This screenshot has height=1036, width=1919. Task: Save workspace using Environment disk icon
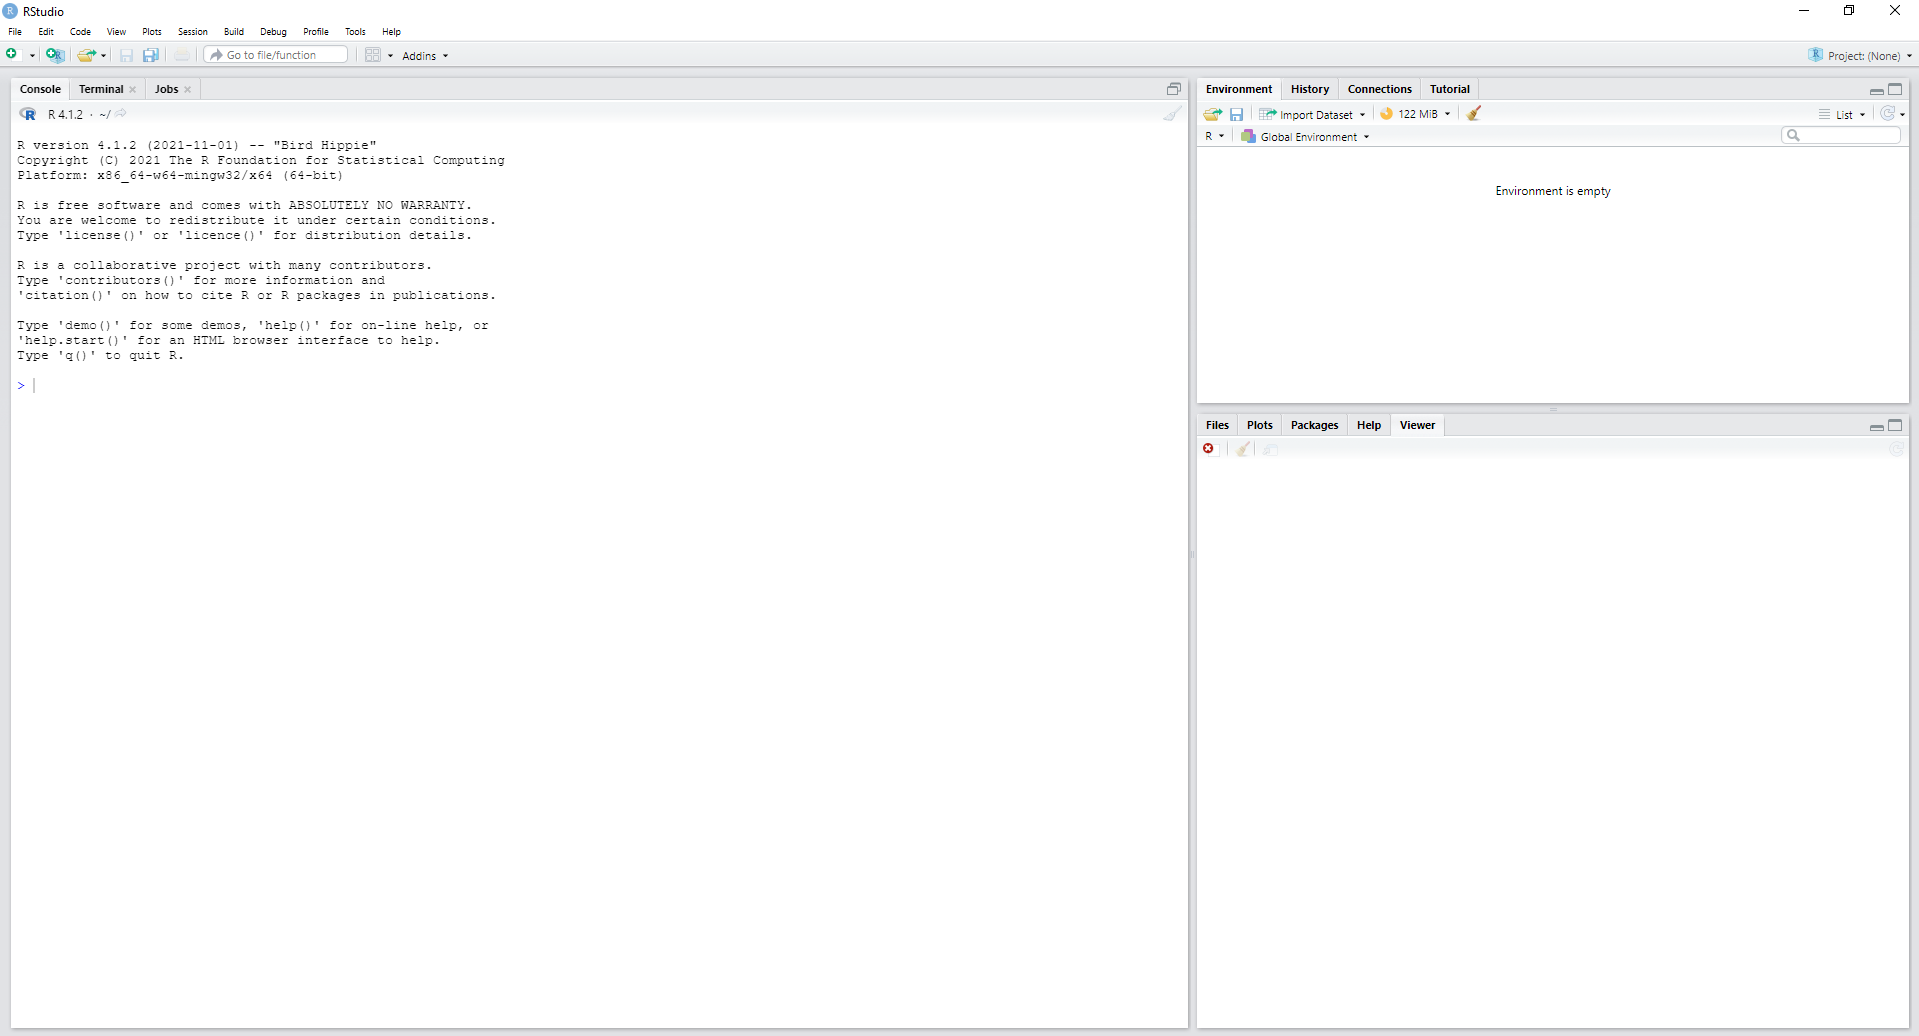(x=1236, y=114)
